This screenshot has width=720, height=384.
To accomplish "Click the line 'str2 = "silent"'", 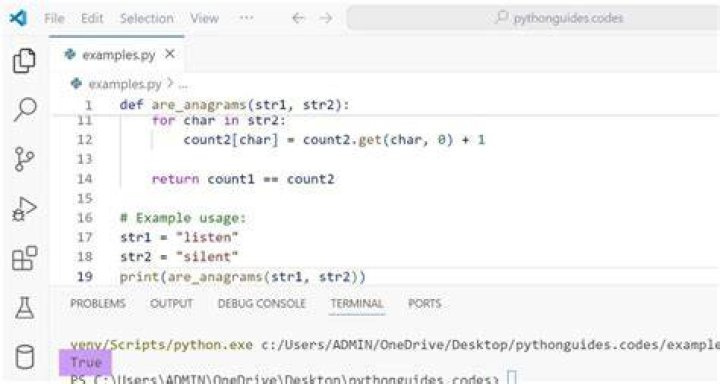I will pos(179,257).
